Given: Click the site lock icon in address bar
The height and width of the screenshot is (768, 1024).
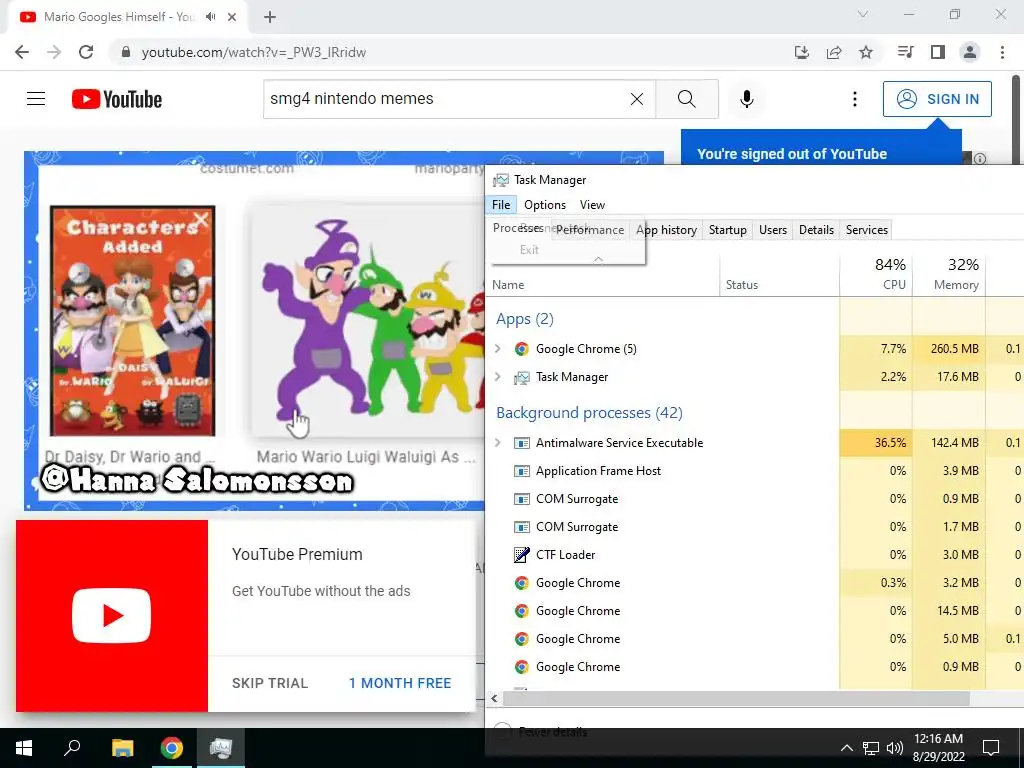Looking at the screenshot, I should coord(126,52).
